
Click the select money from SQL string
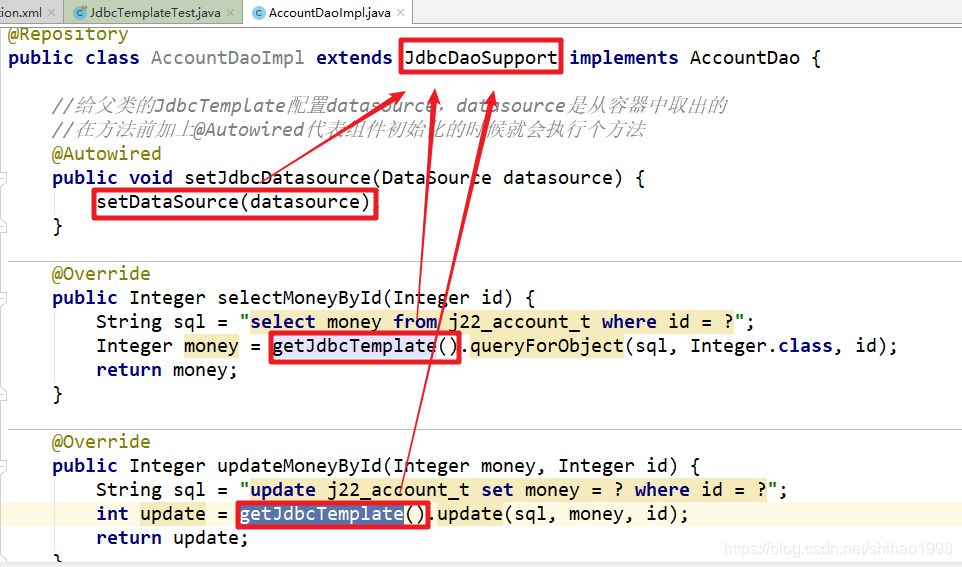(491, 322)
